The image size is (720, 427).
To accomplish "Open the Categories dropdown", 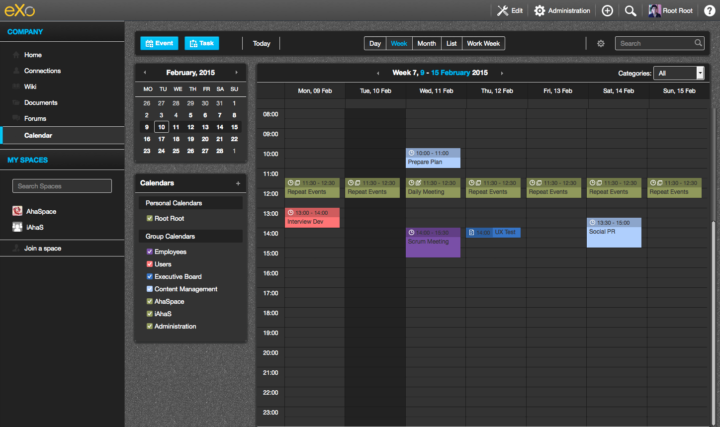I will (678, 73).
